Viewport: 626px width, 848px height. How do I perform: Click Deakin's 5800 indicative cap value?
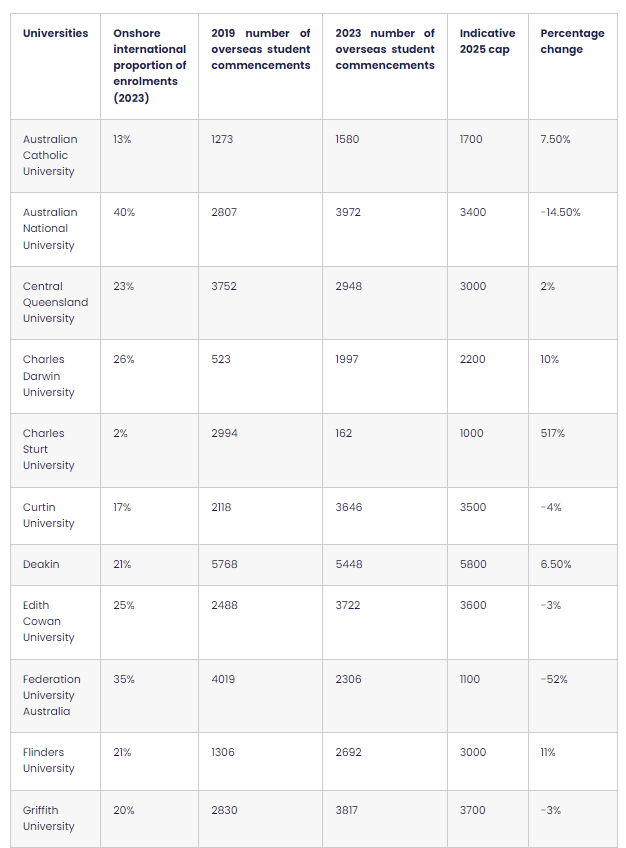473,564
